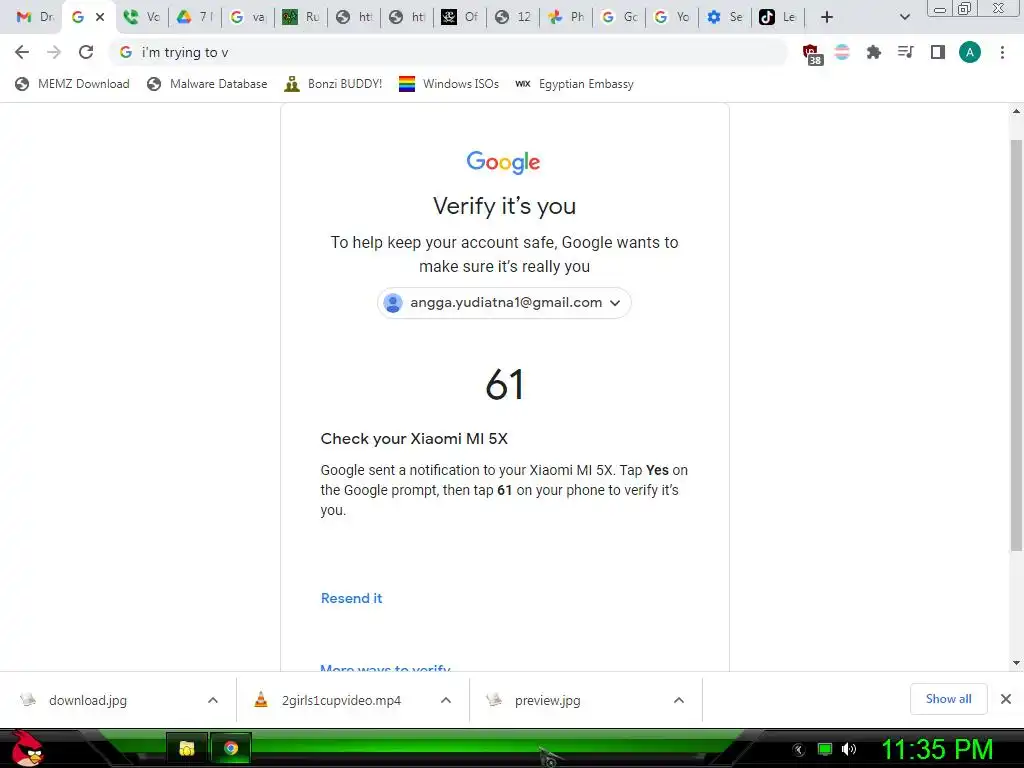
Task: Open the 2girls1cupvideo.mp4 download item
Action: [341, 700]
